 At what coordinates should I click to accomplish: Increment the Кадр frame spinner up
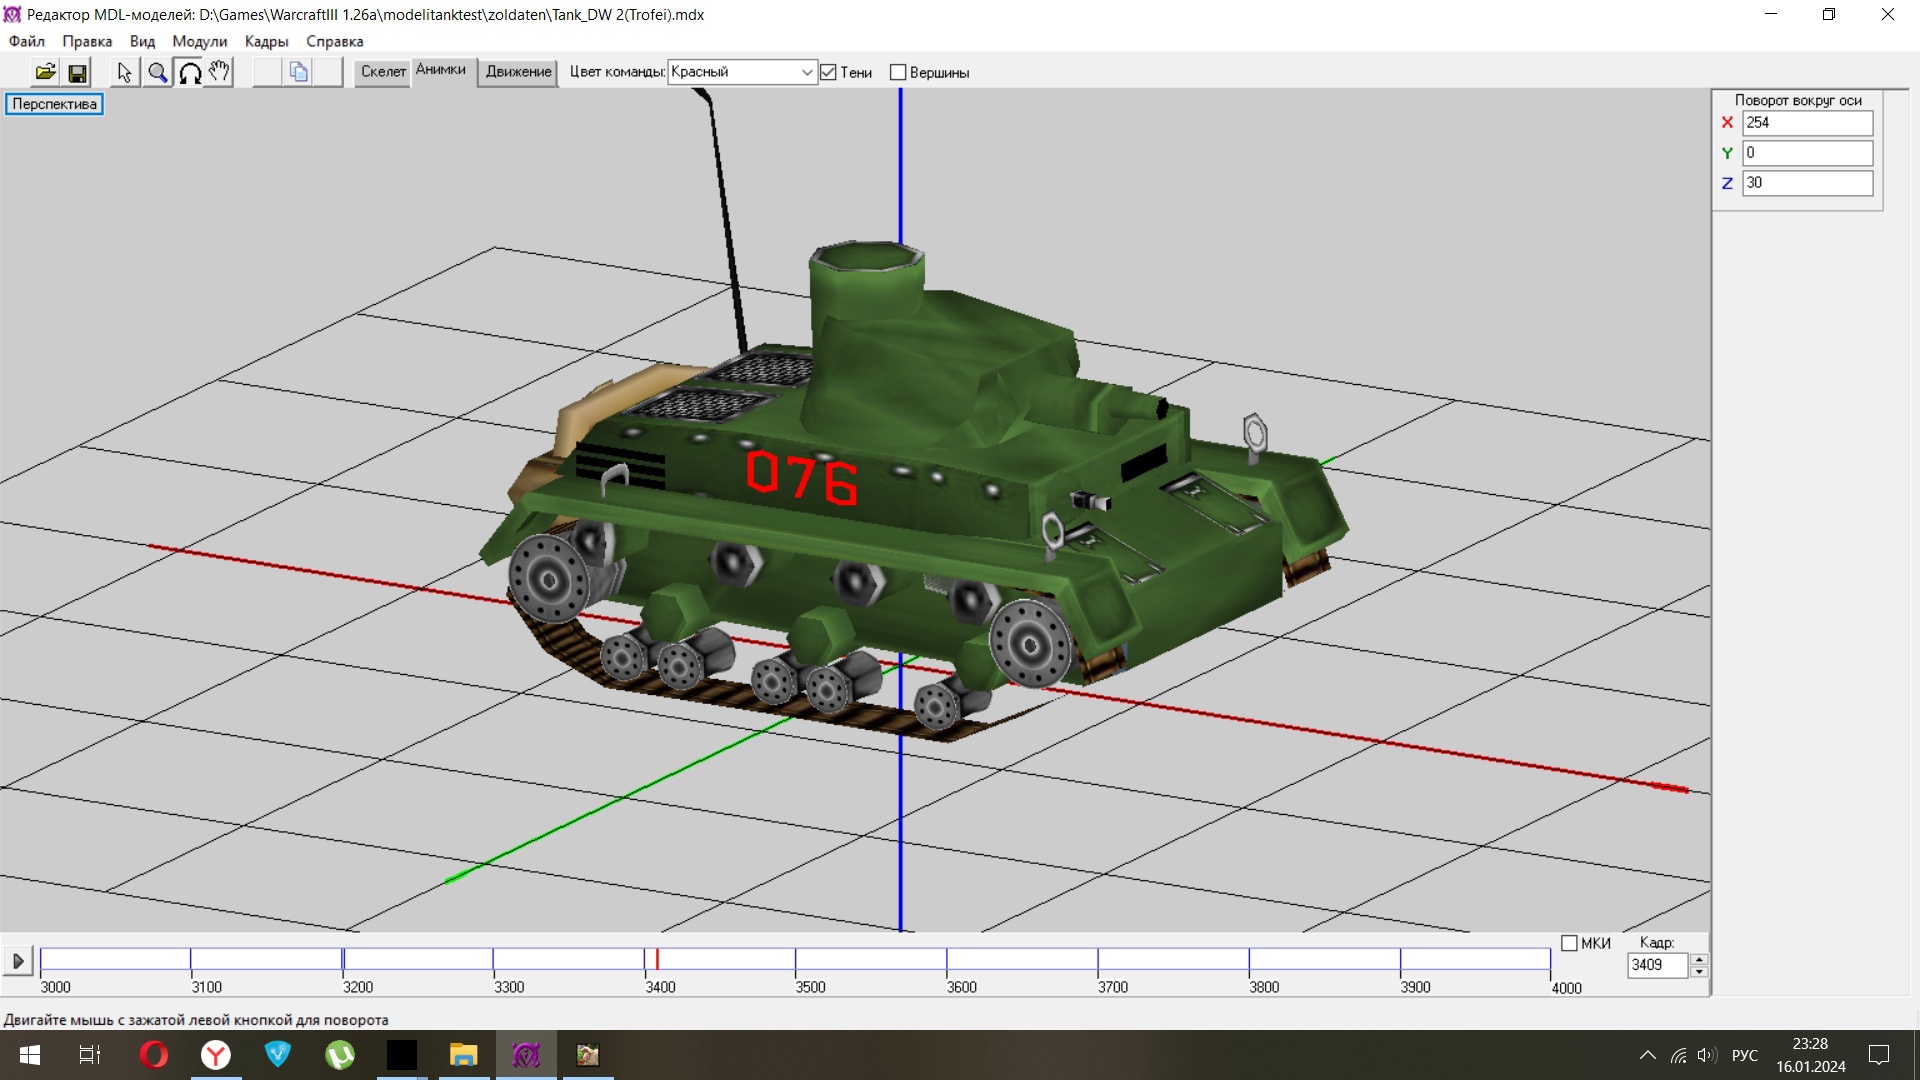[1699, 959]
